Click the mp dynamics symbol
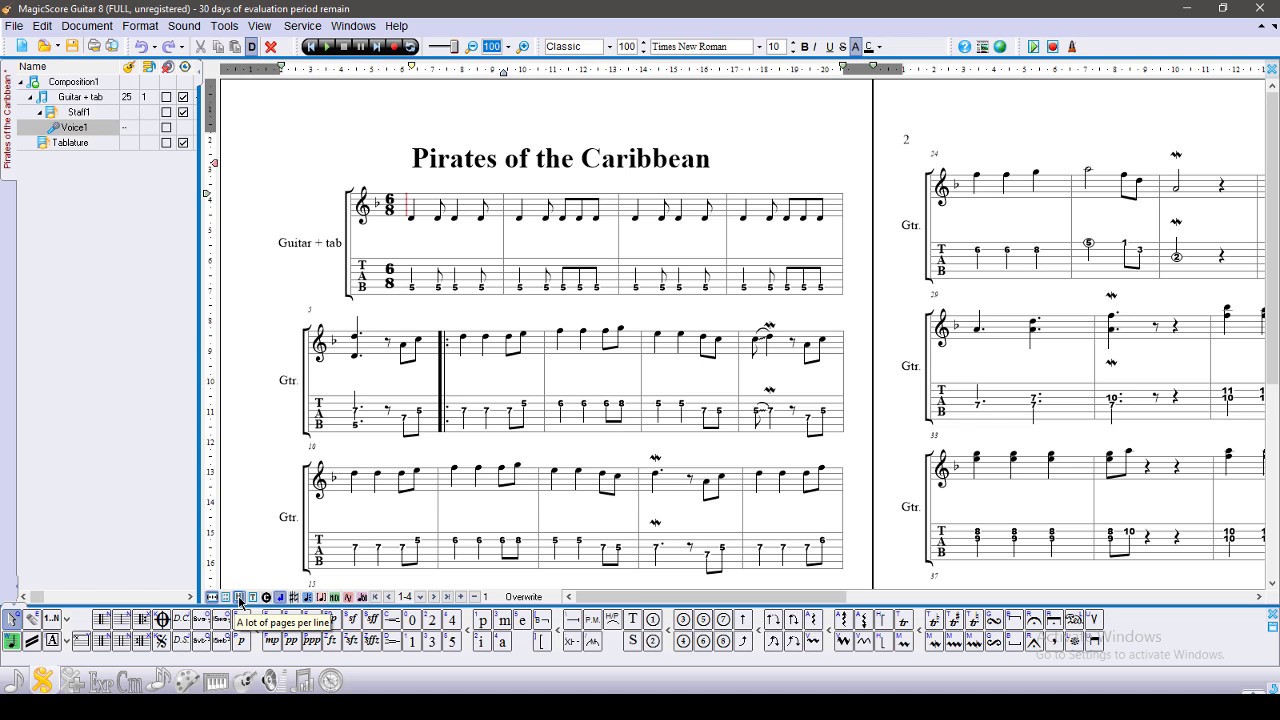The height and width of the screenshot is (720, 1280). point(271,641)
